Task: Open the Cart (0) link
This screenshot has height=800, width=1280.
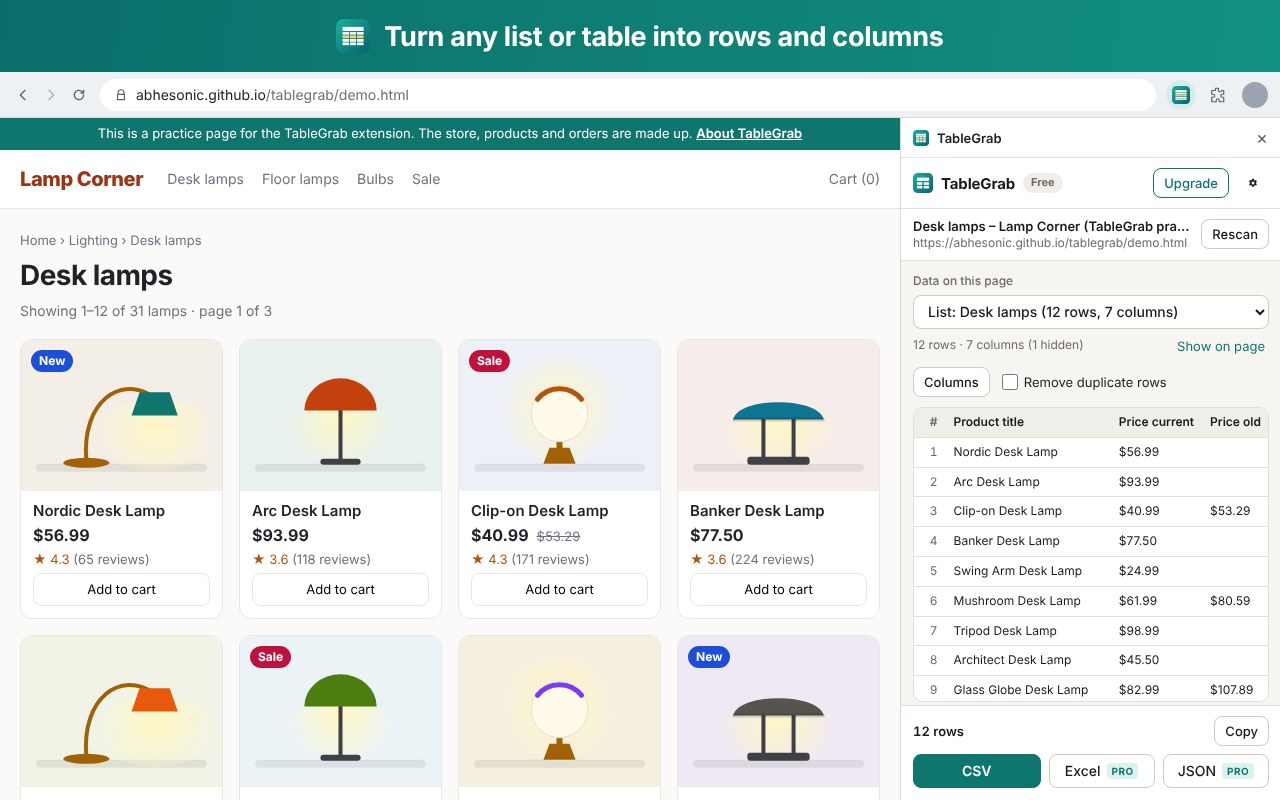Action: tap(854, 179)
